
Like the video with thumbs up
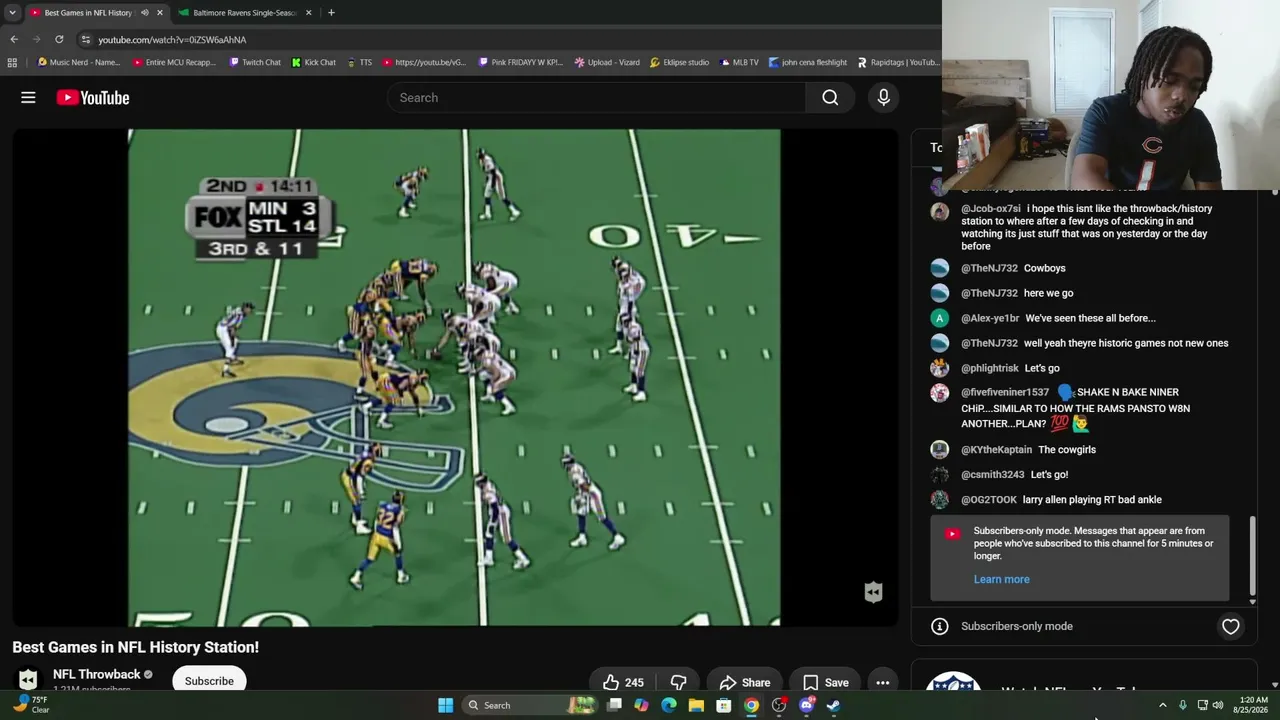[x=622, y=683]
